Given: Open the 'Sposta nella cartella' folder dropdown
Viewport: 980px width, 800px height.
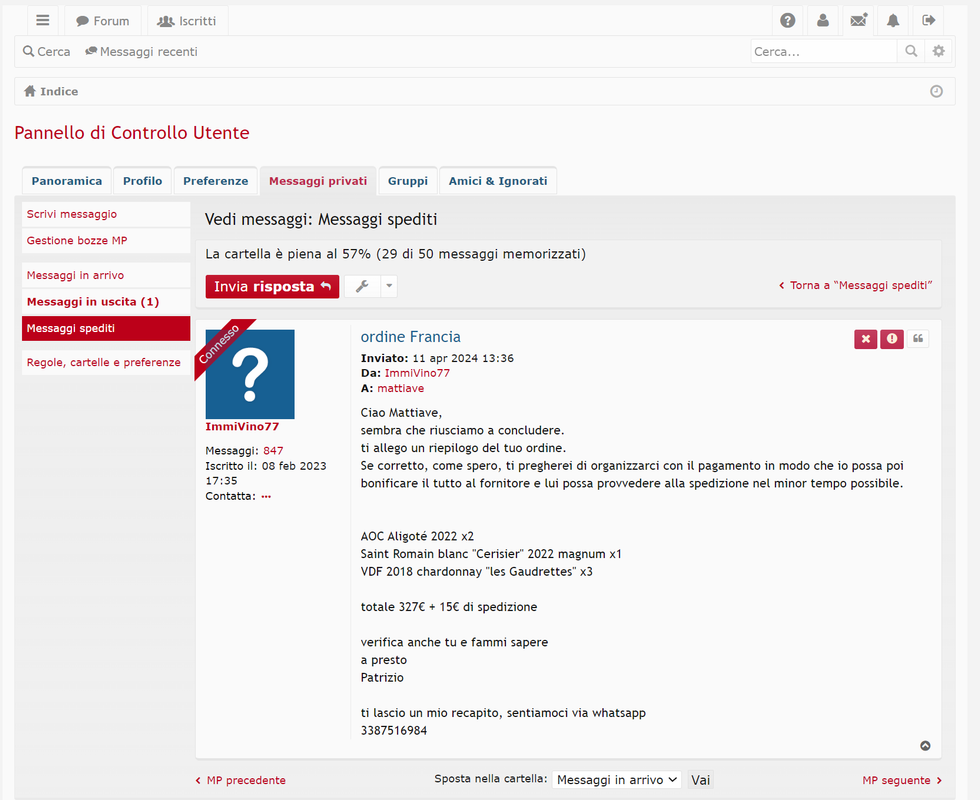Looking at the screenshot, I should 618,780.
